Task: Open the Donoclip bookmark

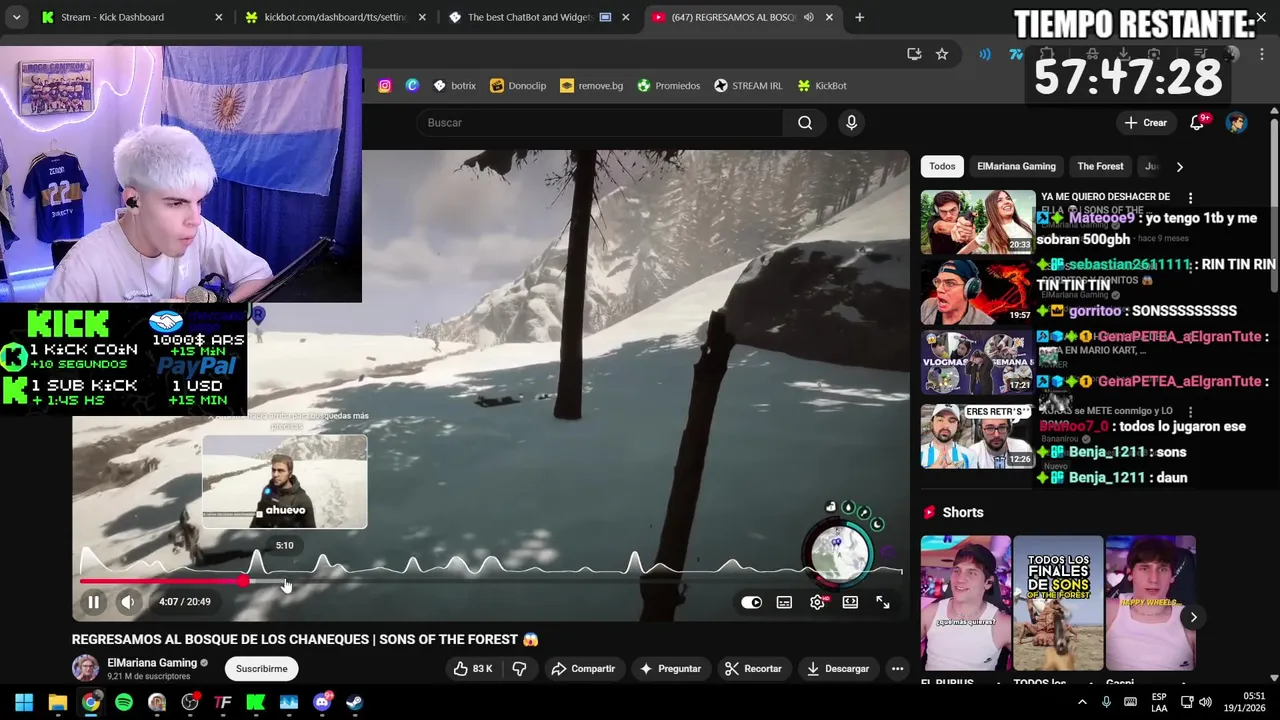Action: [x=518, y=86]
